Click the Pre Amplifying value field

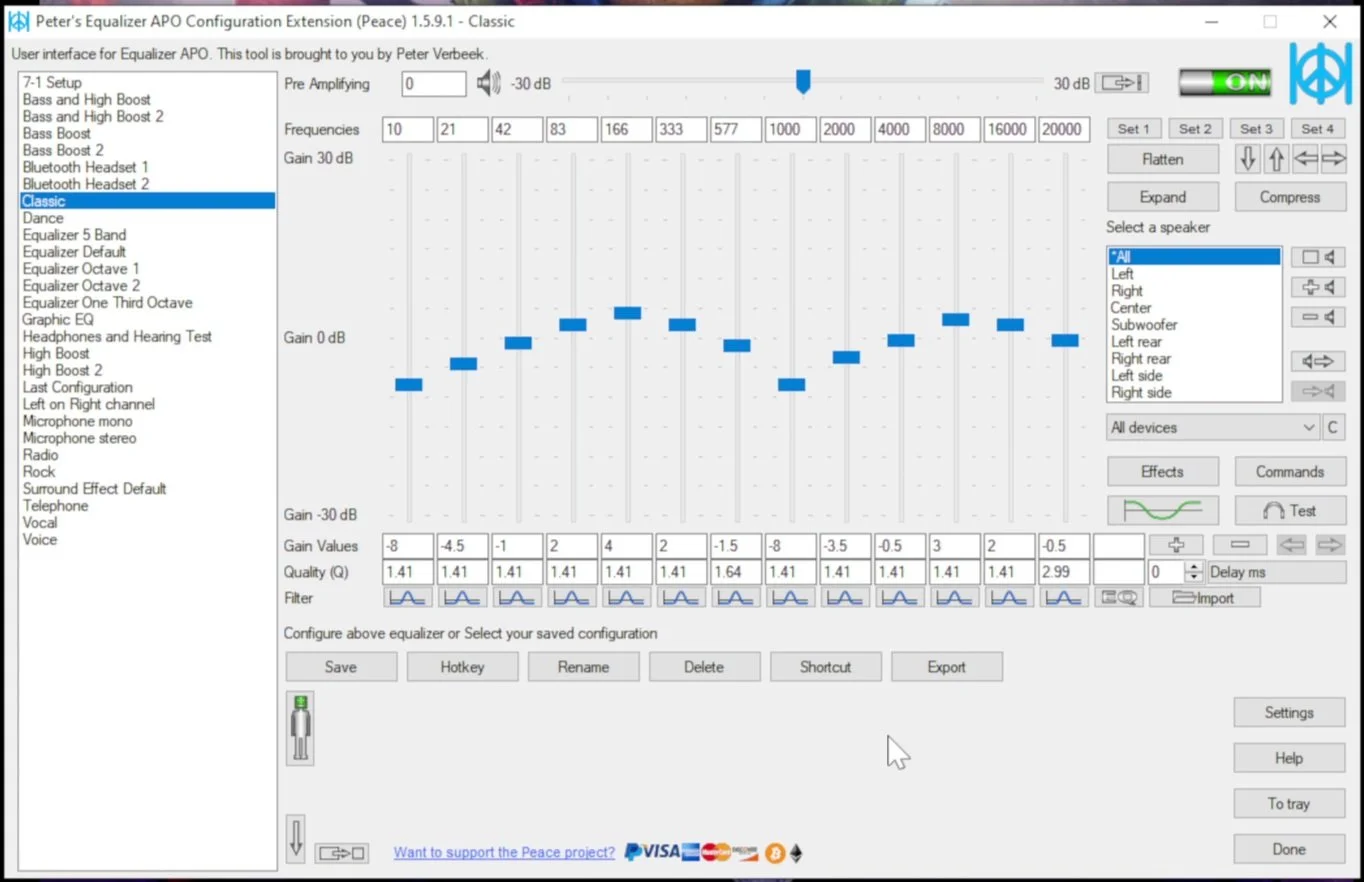click(434, 84)
